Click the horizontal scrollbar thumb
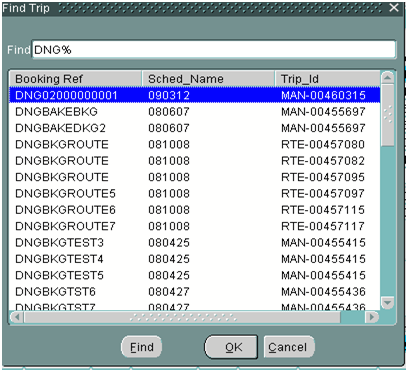406x370 pixels. click(x=182, y=317)
